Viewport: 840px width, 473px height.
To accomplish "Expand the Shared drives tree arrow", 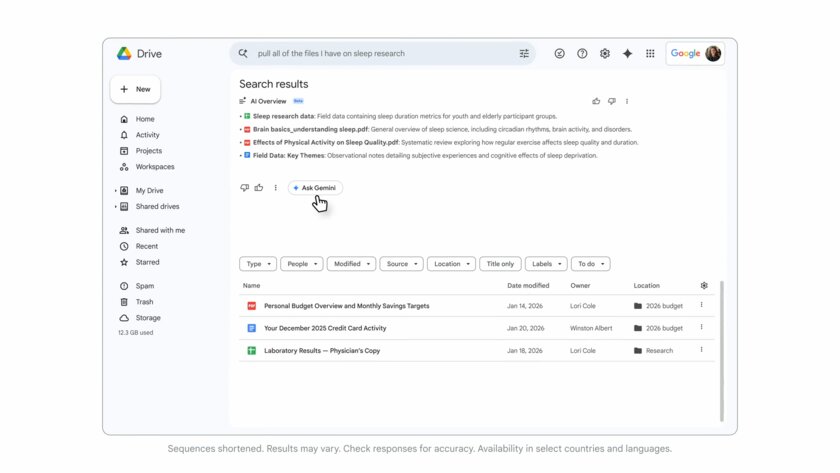I will (115, 207).
